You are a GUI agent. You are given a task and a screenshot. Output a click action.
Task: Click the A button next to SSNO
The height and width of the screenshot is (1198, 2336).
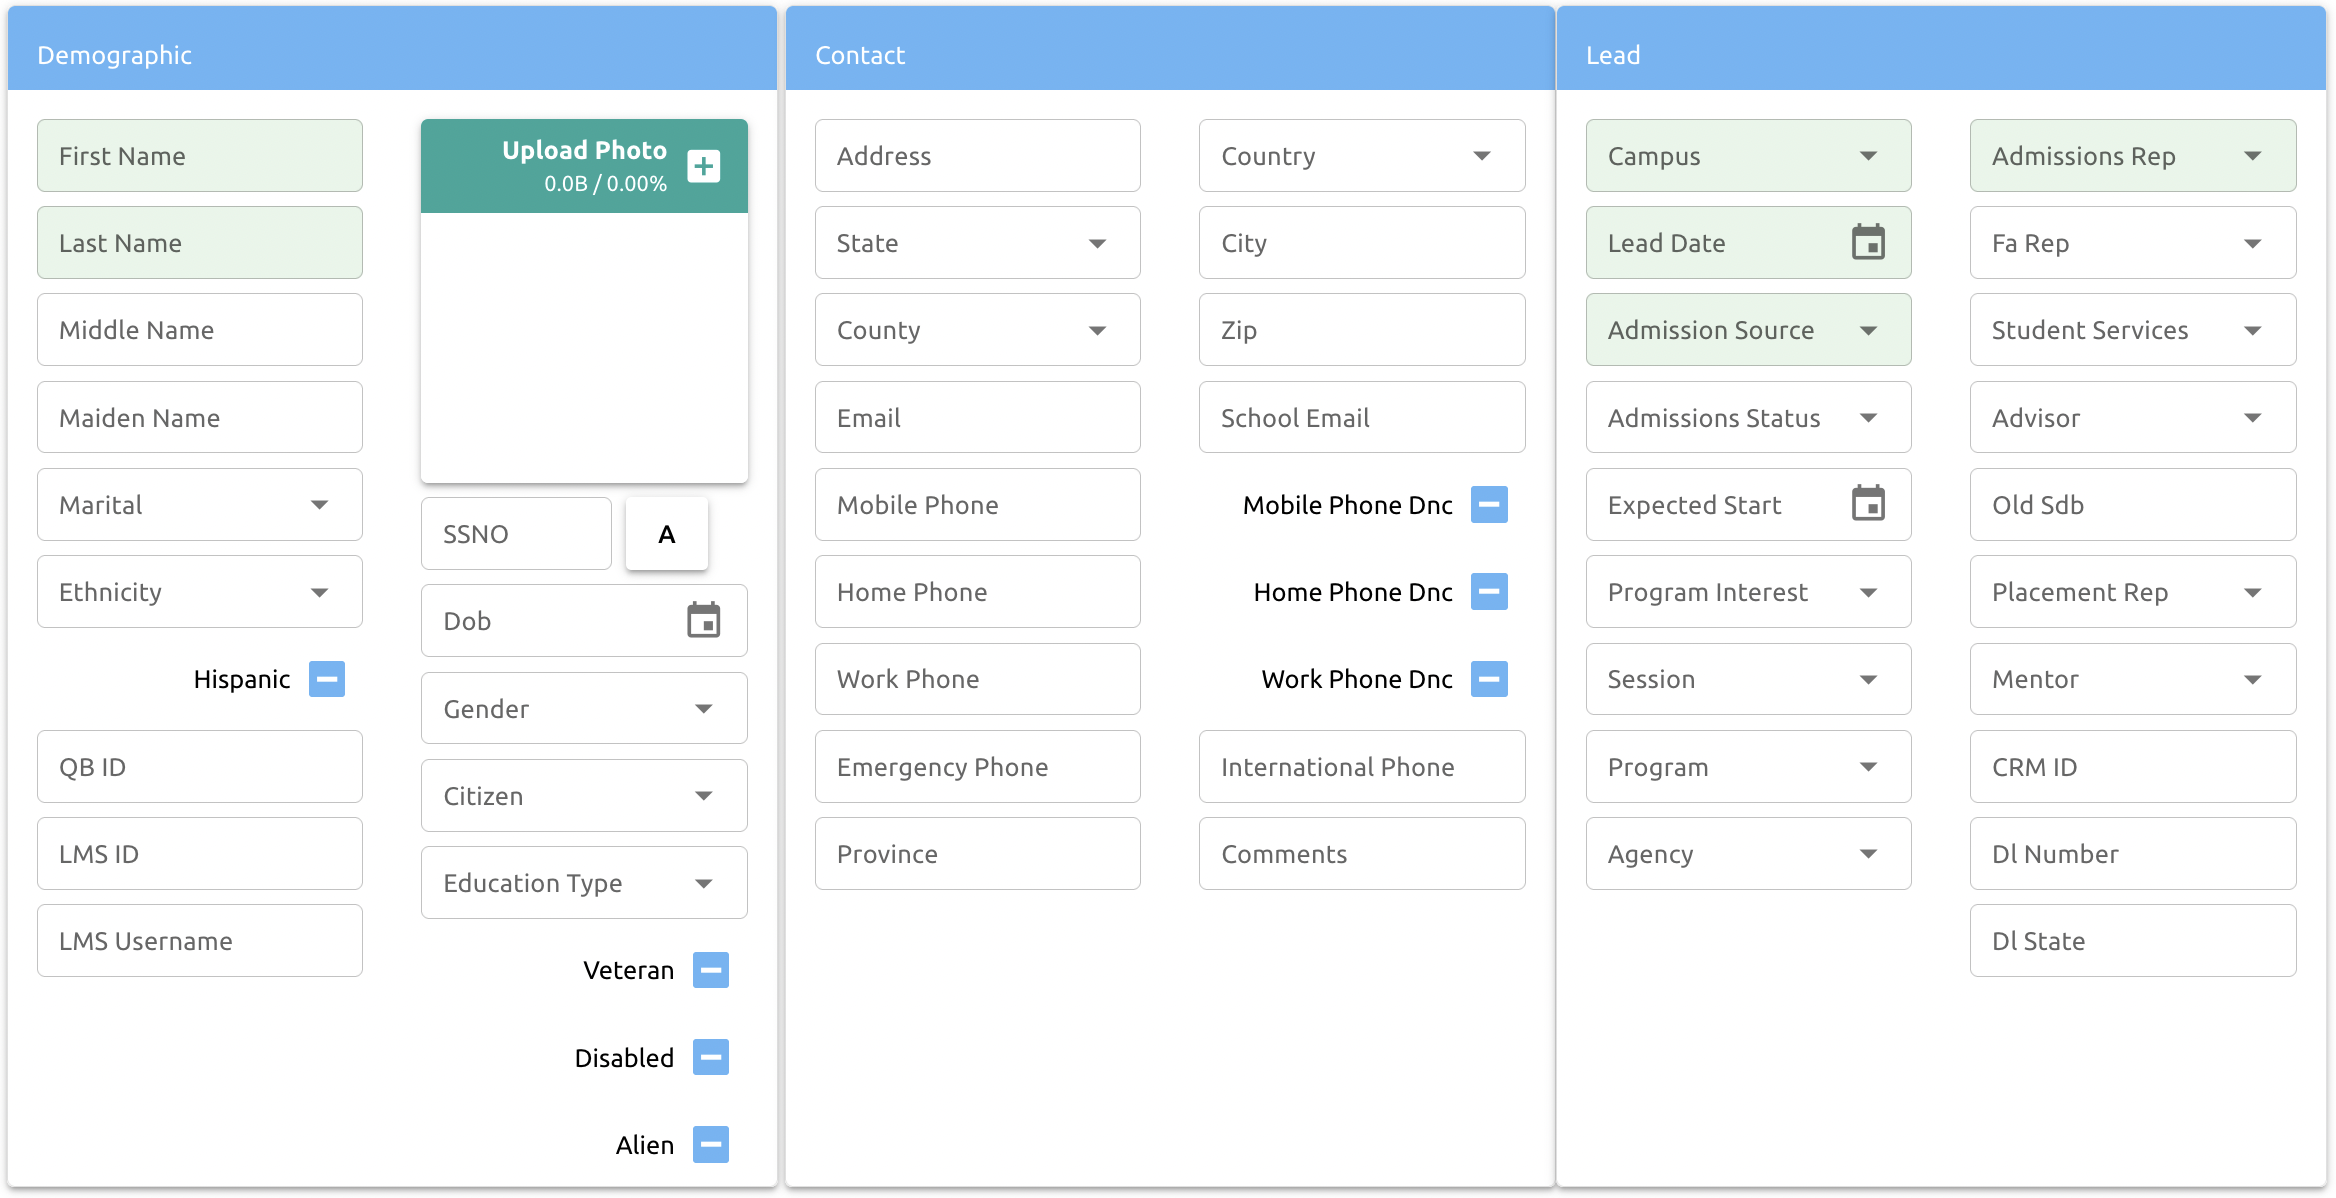pos(666,534)
